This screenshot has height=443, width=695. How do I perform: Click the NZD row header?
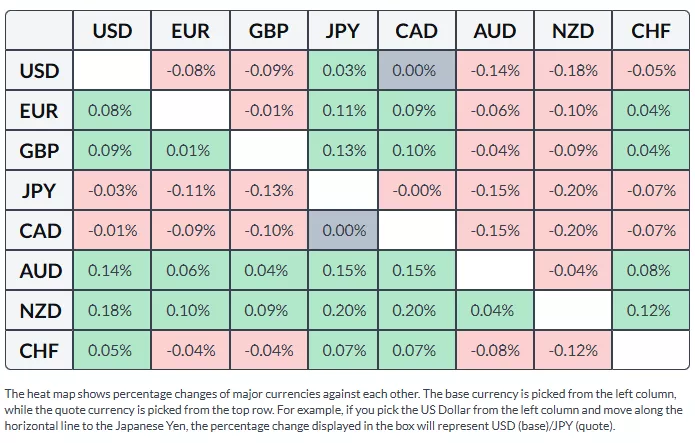[x=40, y=310]
